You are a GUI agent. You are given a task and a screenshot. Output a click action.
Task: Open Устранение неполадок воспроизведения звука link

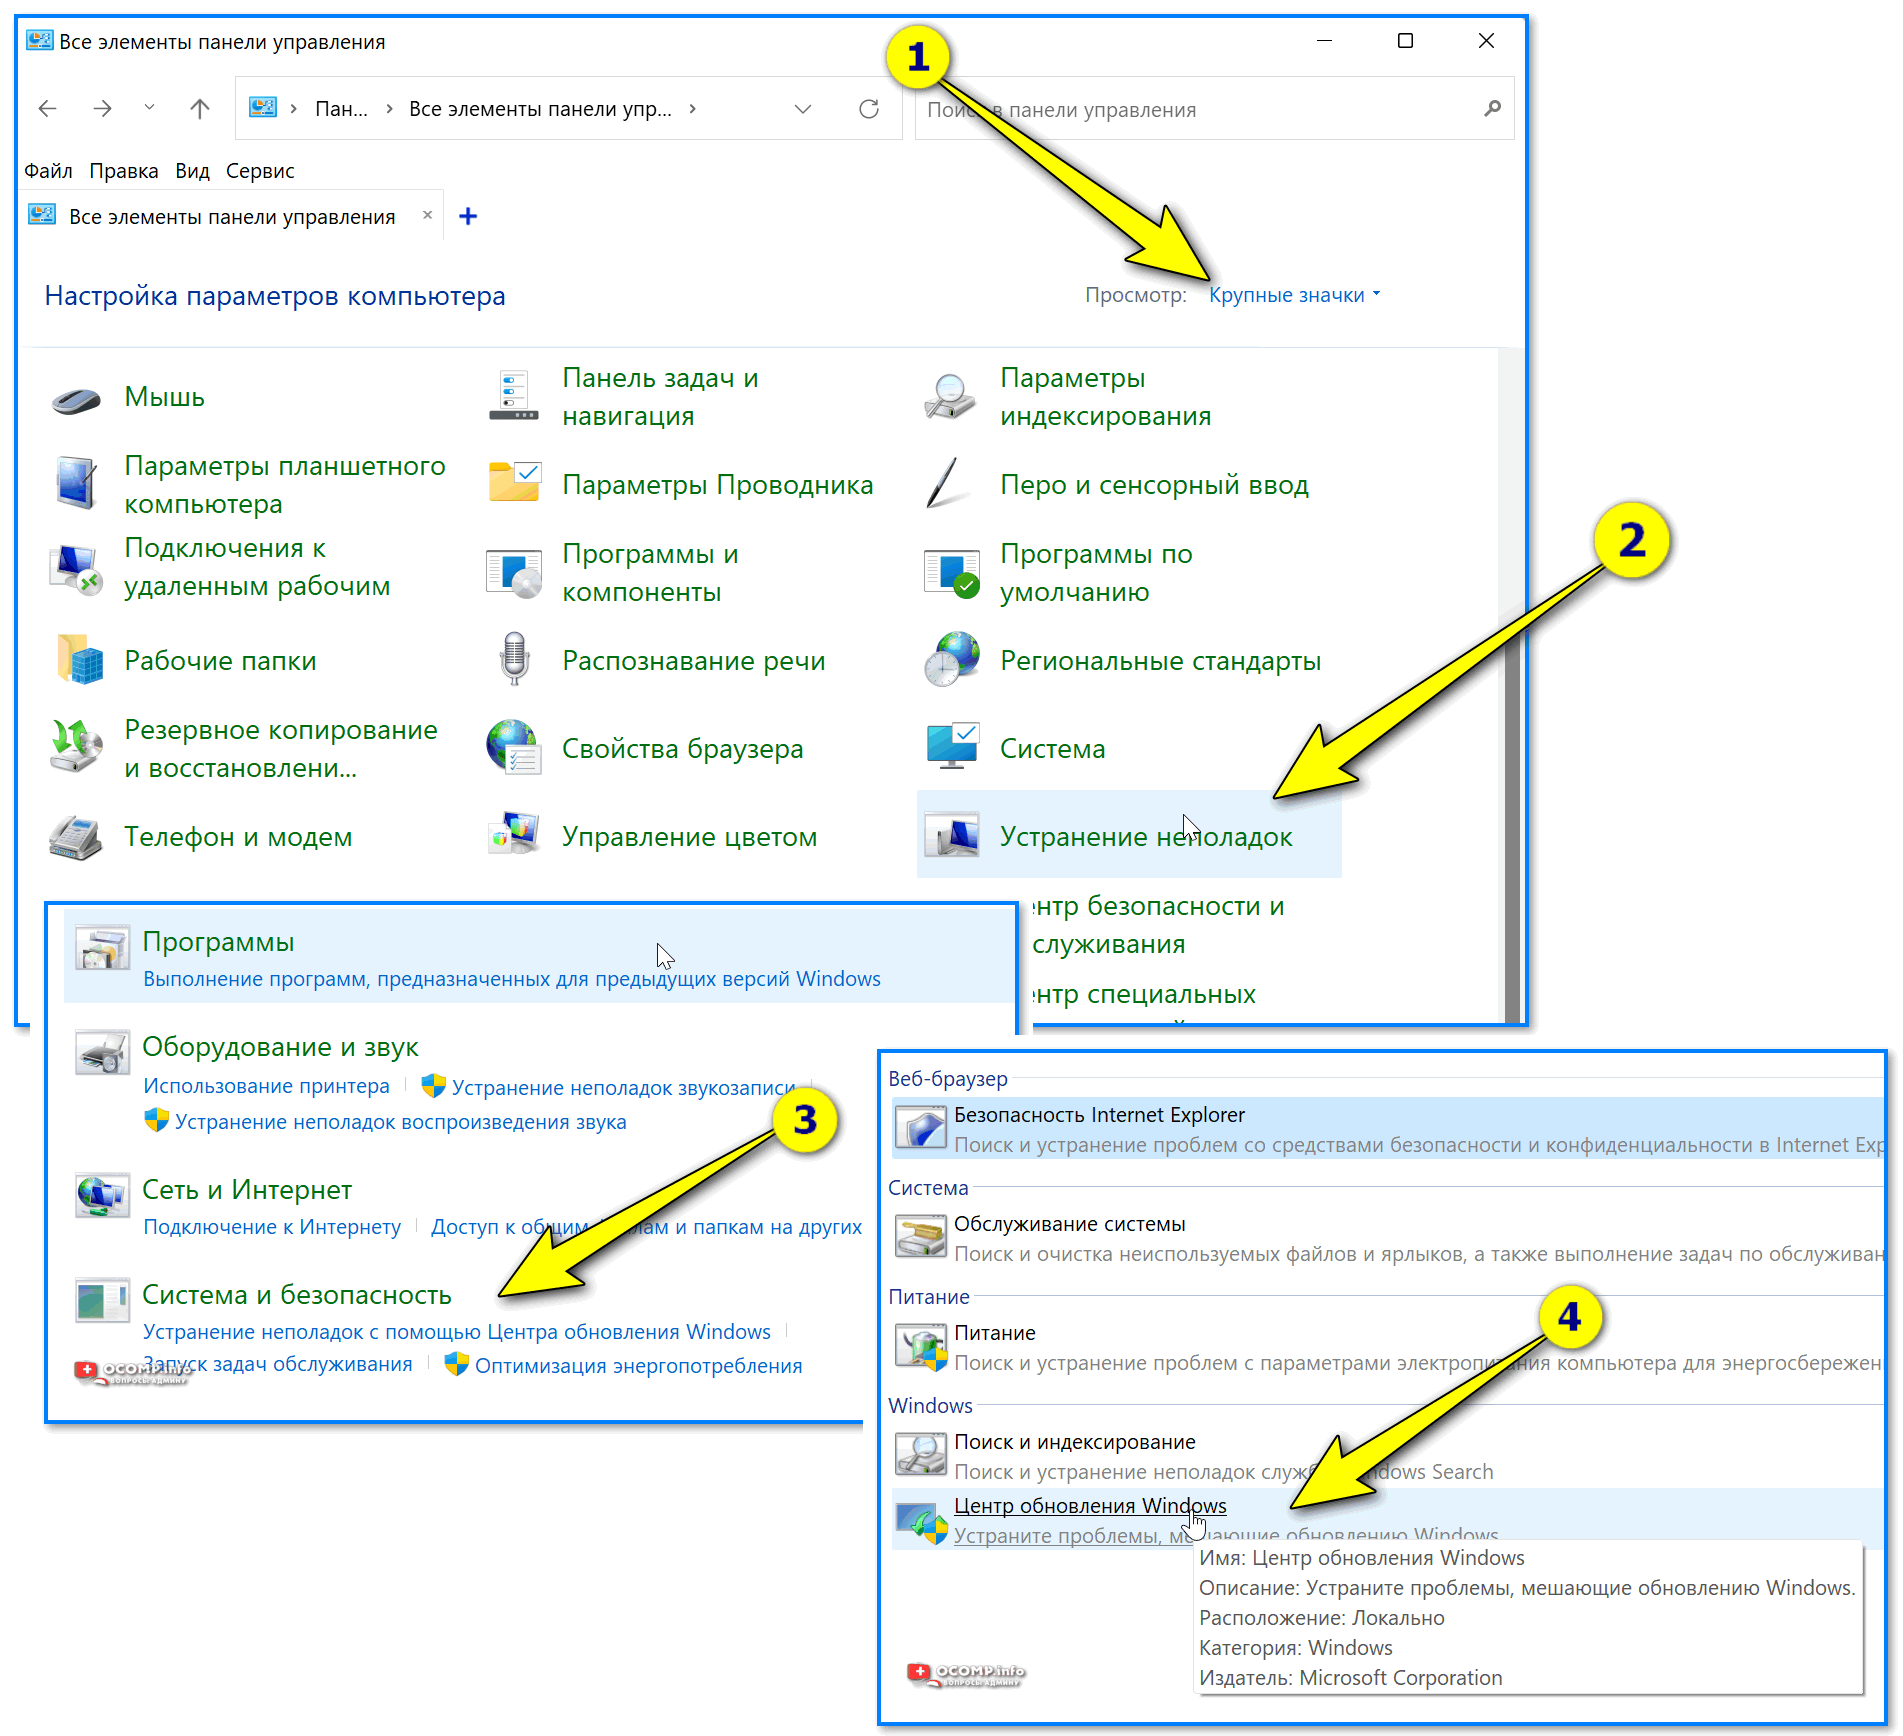point(400,1122)
